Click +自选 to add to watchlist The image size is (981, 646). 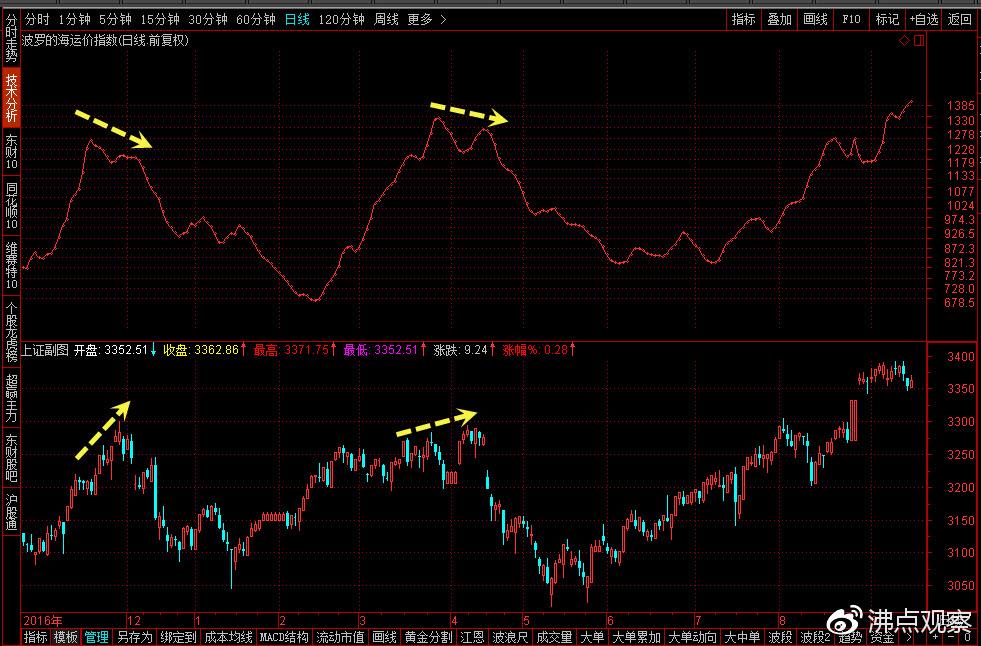click(924, 19)
